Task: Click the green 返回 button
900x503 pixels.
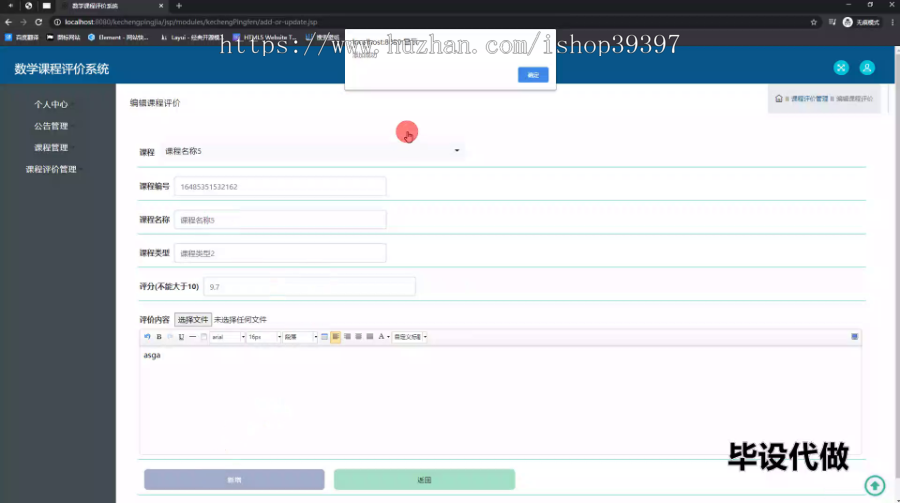Action: tap(424, 479)
